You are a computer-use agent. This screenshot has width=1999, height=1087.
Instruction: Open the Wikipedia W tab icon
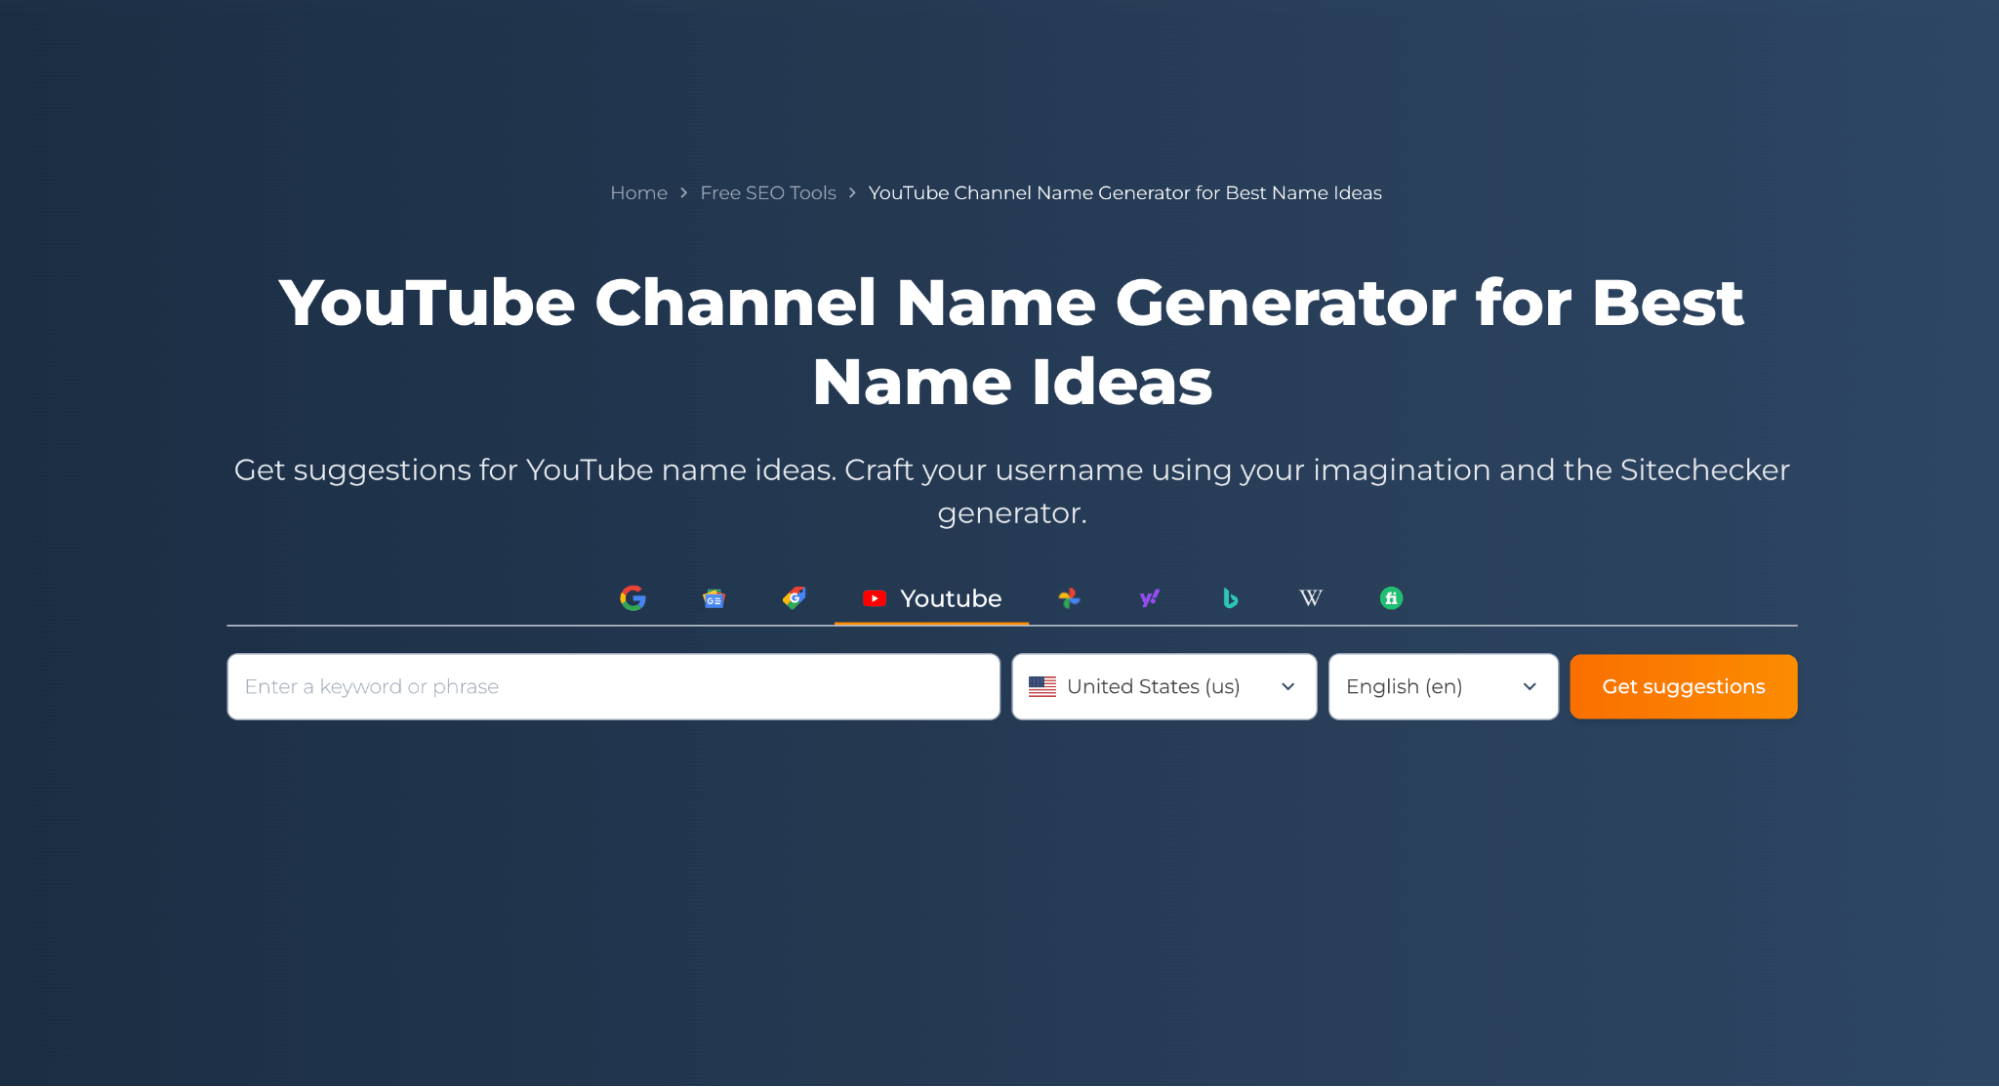1311,598
